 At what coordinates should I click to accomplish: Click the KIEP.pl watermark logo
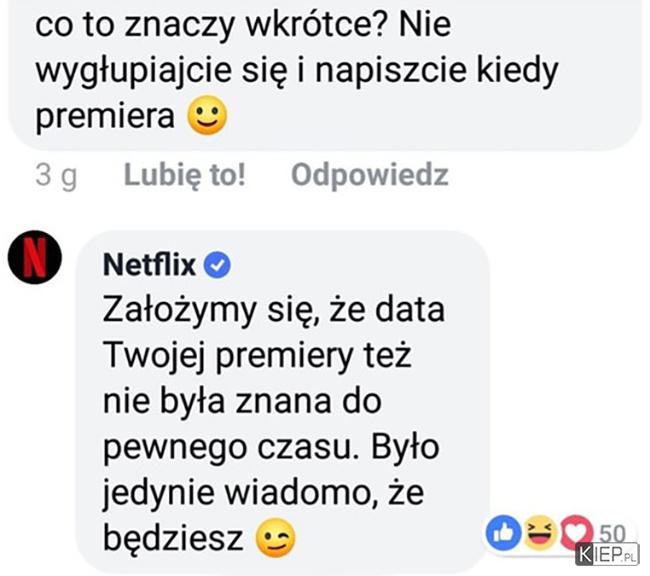point(607,555)
